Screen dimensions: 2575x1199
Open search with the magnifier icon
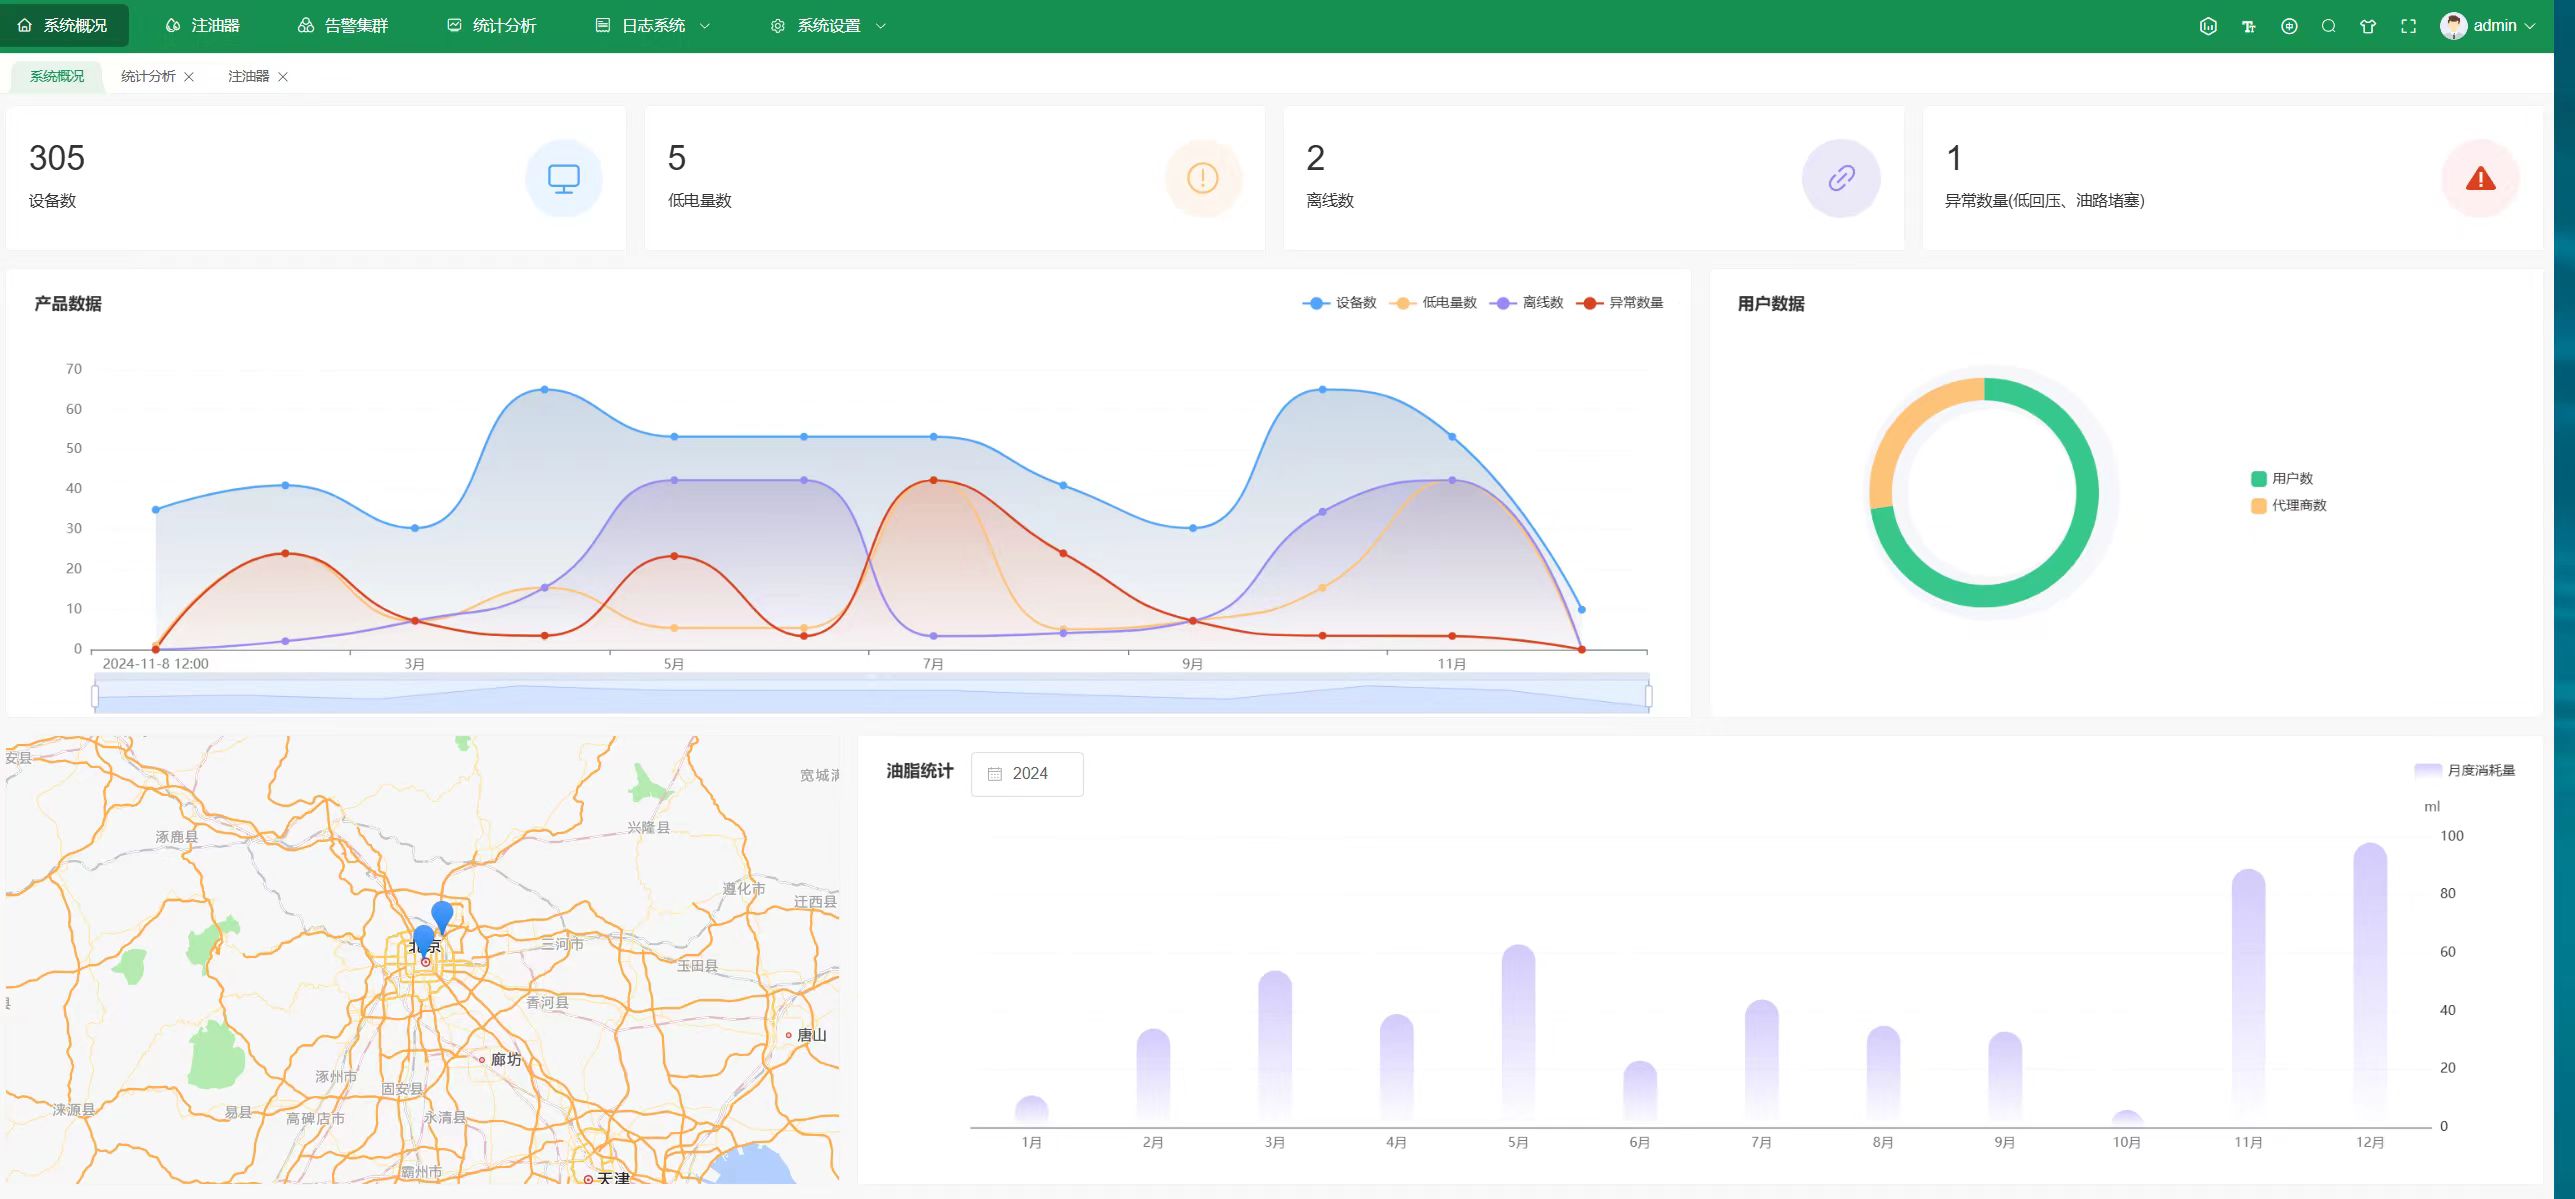coord(2328,26)
